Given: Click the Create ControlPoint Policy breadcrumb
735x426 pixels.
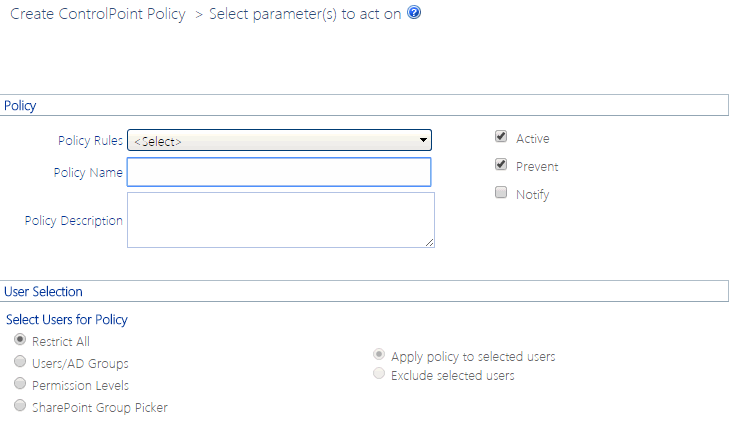Looking at the screenshot, I should click(x=97, y=15).
